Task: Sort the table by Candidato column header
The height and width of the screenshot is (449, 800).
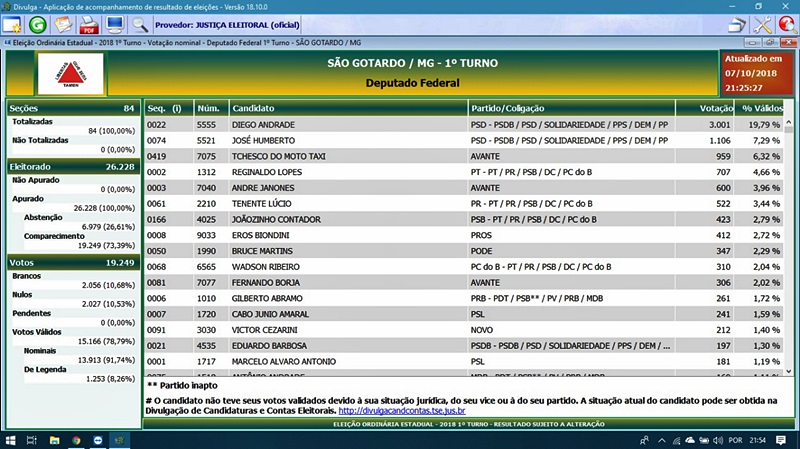Action: [x=347, y=107]
